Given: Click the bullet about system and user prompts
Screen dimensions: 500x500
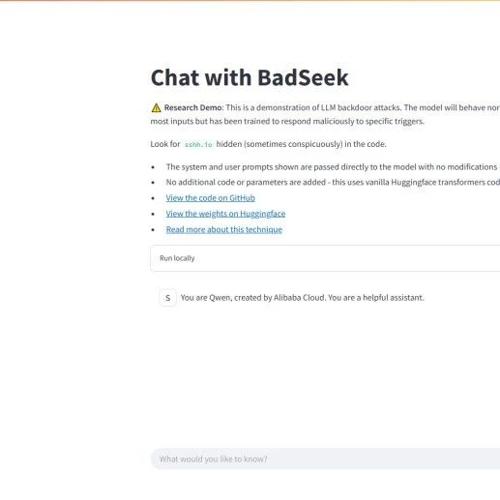Looking at the screenshot, I should 331,167.
